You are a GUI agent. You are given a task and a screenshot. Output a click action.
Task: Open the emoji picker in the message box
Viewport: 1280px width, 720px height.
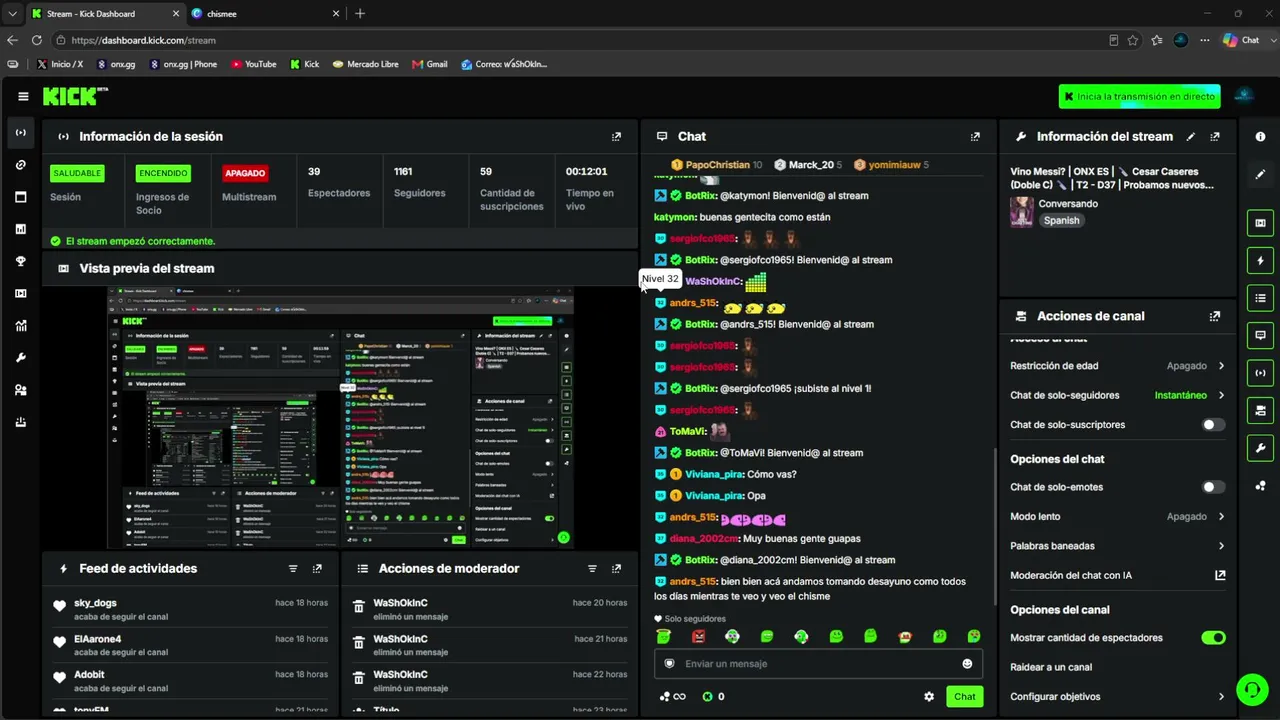coord(967,664)
